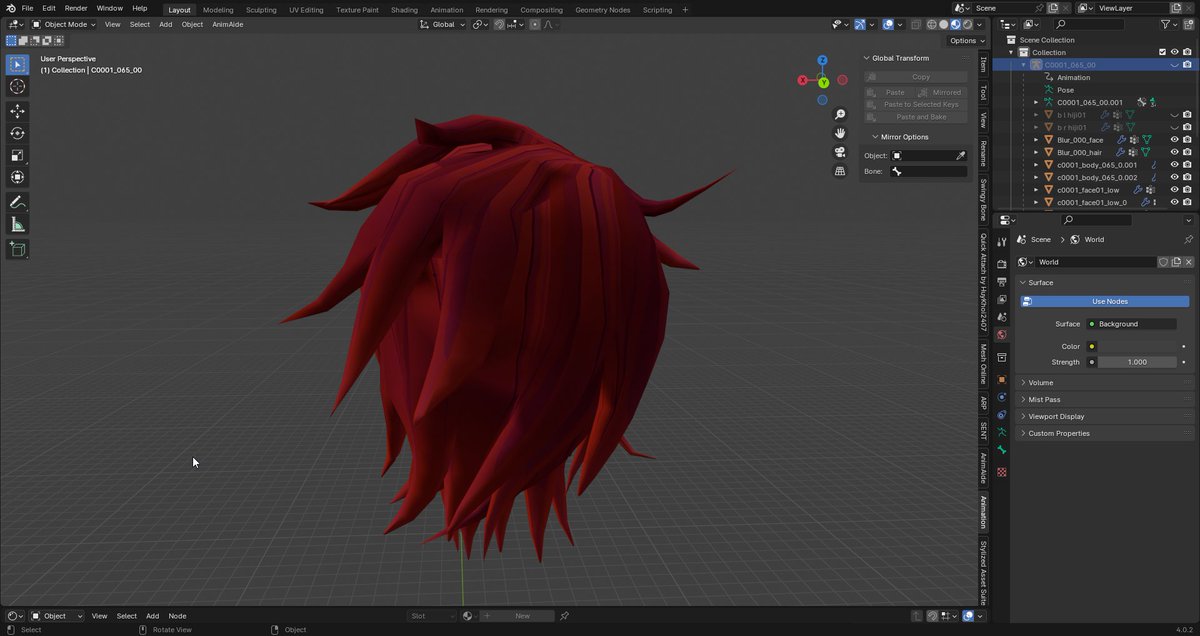This screenshot has width=1200, height=636.
Task: Hide Blur_000_face in viewport
Action: 1175,140
